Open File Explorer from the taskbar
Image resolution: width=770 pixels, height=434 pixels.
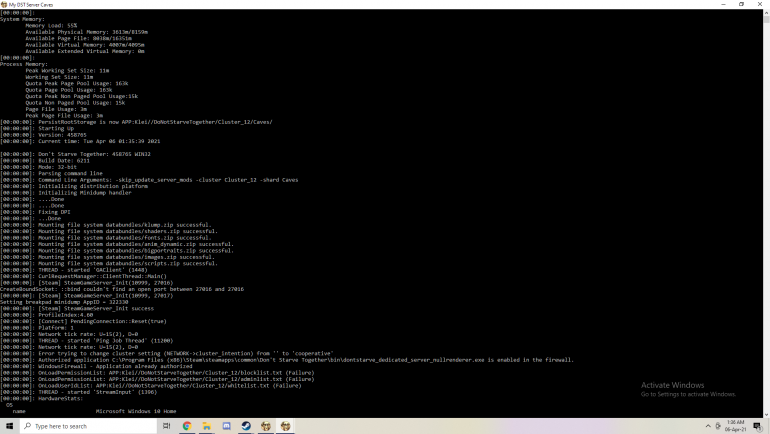point(207,426)
